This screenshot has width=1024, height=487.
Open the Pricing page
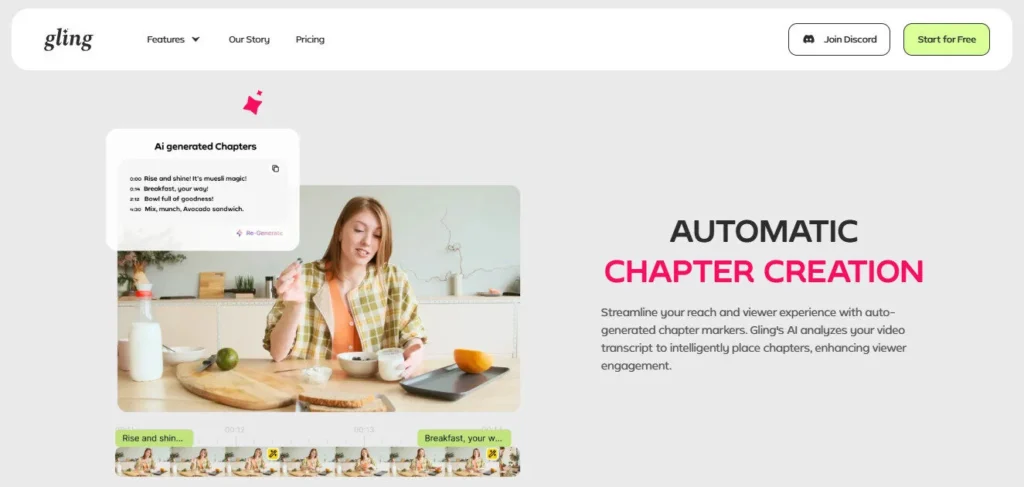click(x=310, y=39)
